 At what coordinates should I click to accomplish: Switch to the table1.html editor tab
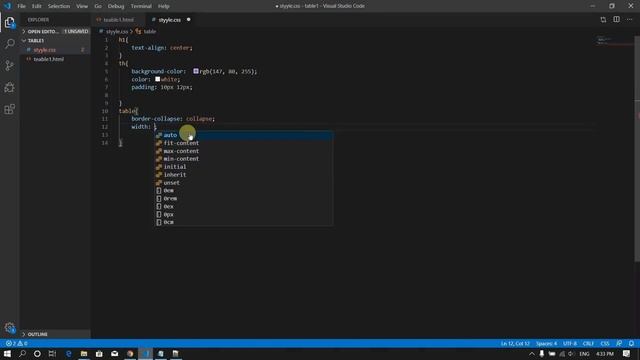click(x=118, y=20)
